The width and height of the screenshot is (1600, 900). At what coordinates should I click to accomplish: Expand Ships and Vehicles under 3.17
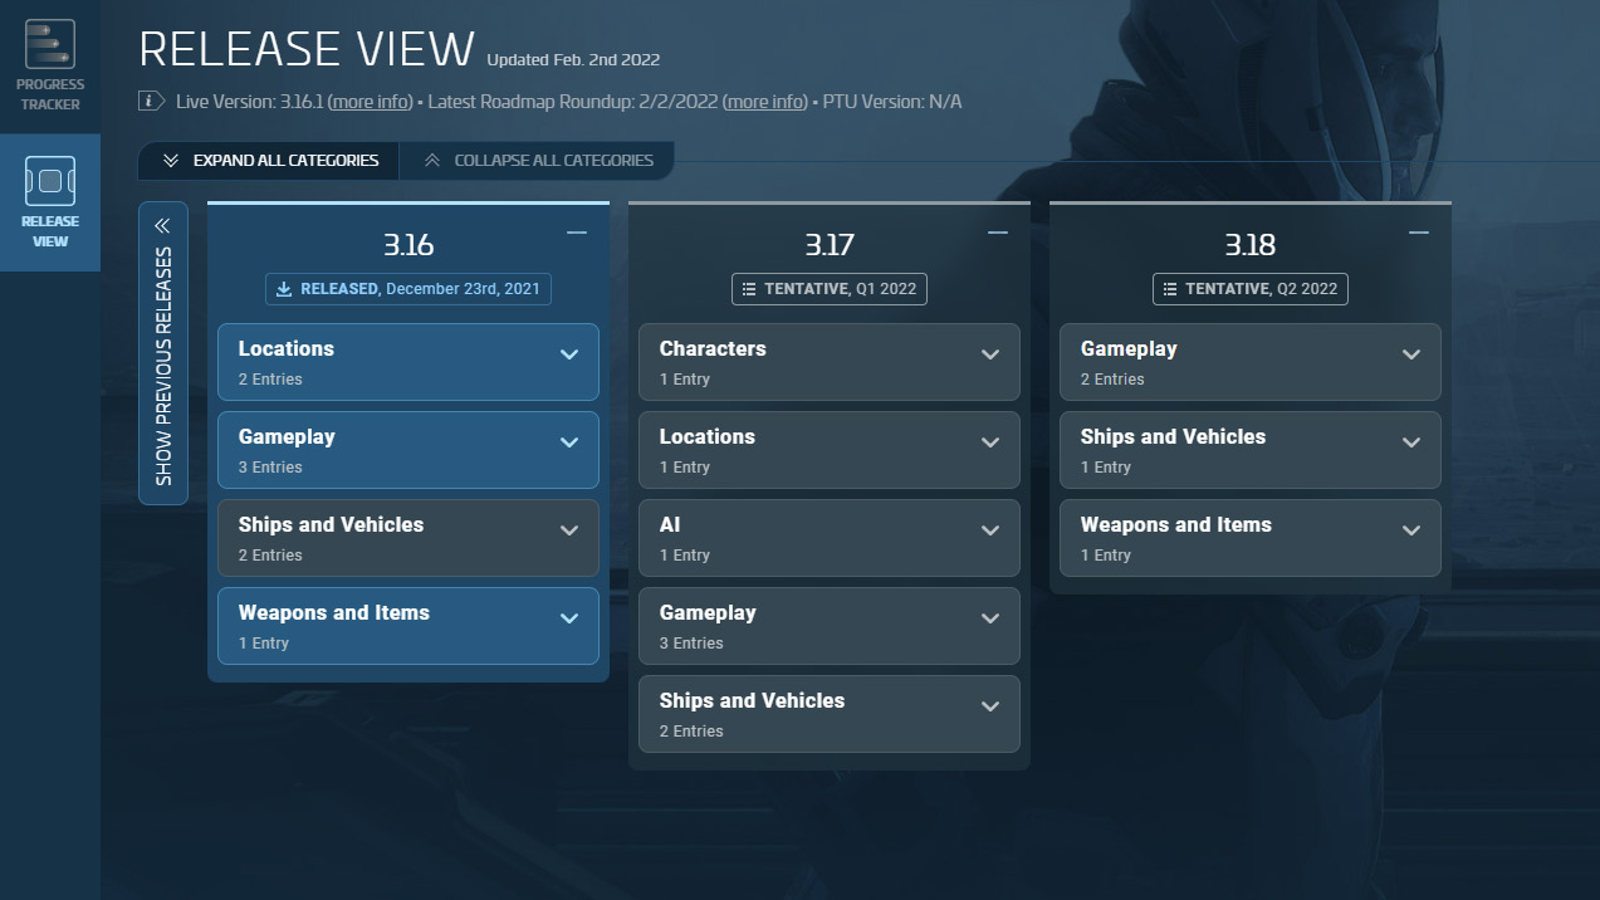(990, 707)
